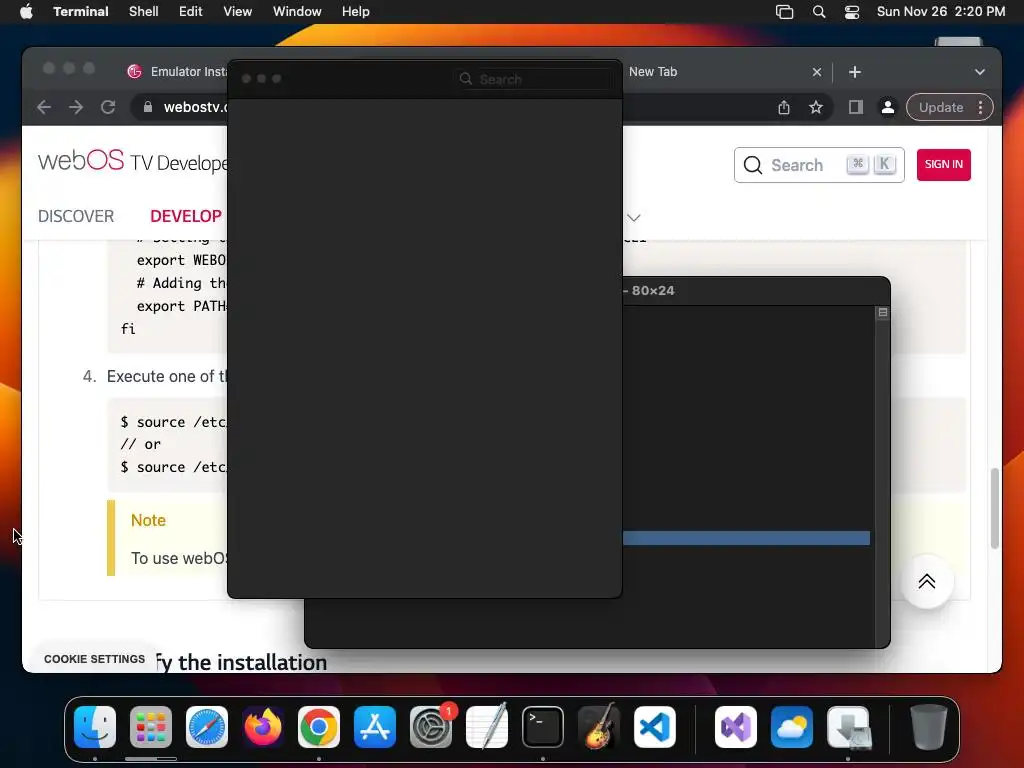Open the Edit menu
This screenshot has height=768, width=1024.
tap(191, 12)
